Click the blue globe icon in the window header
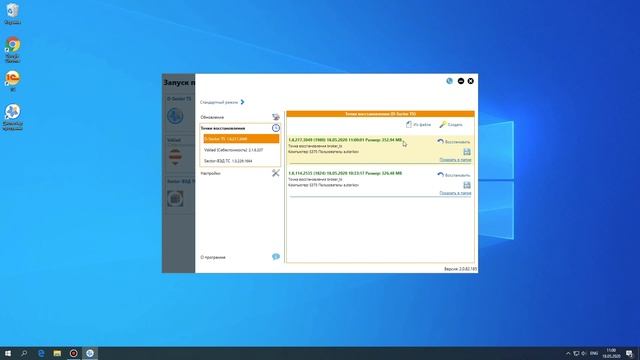Screen dimensions: 640x360 pos(449,81)
